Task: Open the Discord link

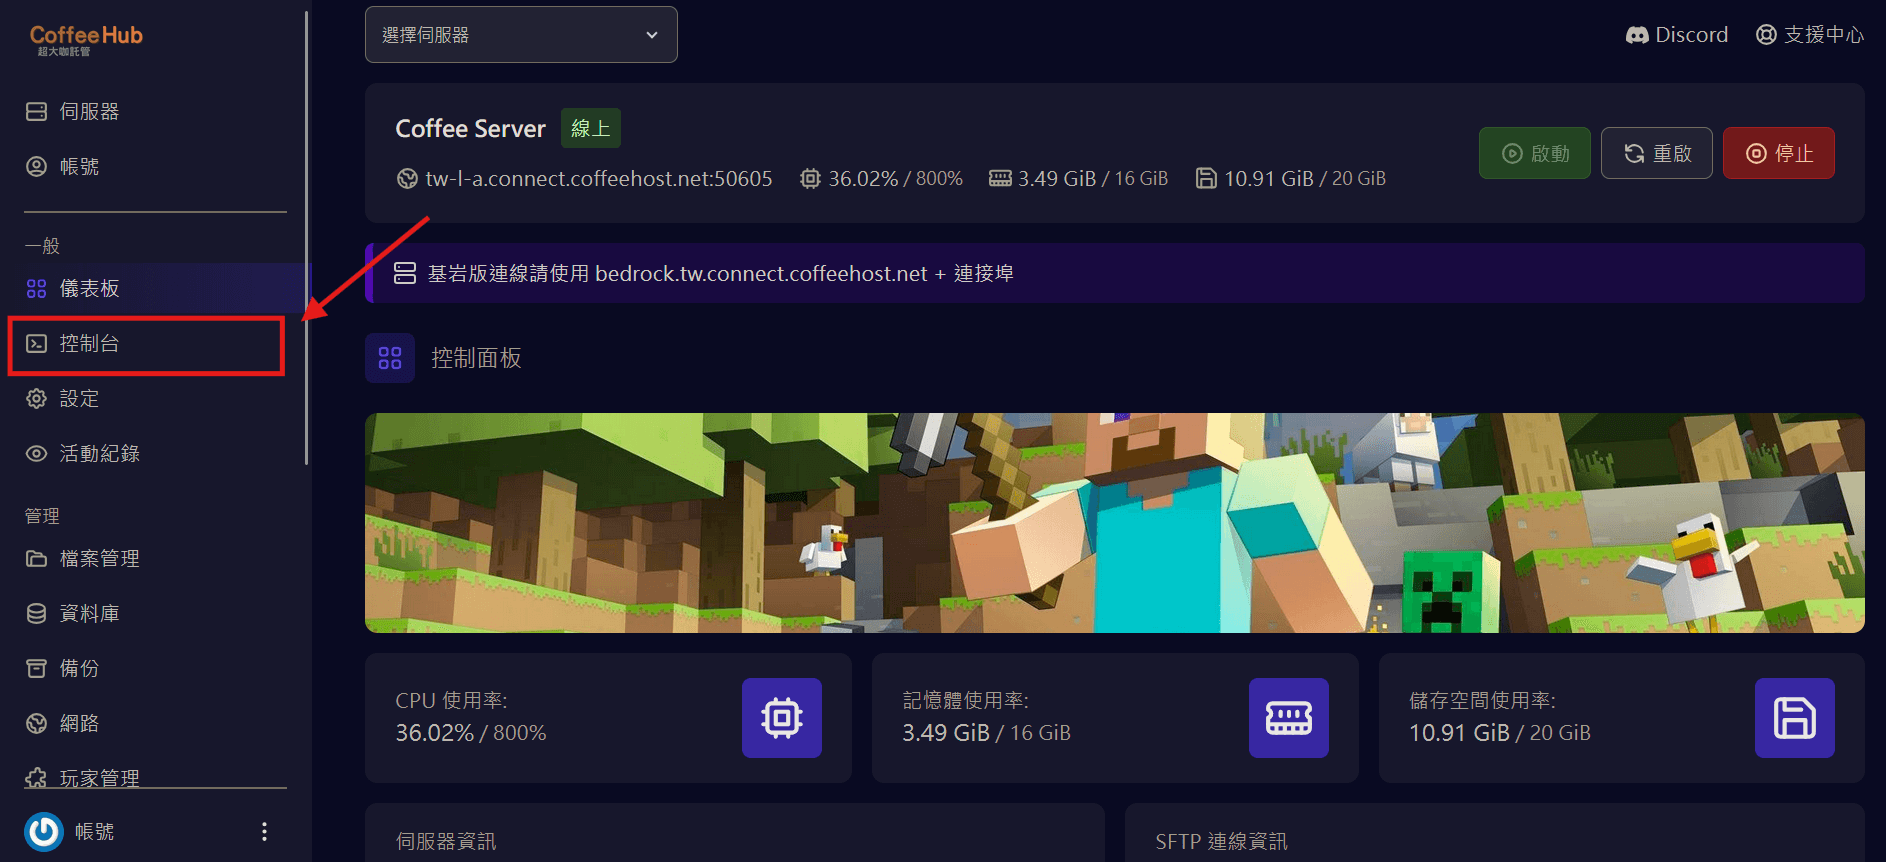Action: [x=1677, y=35]
